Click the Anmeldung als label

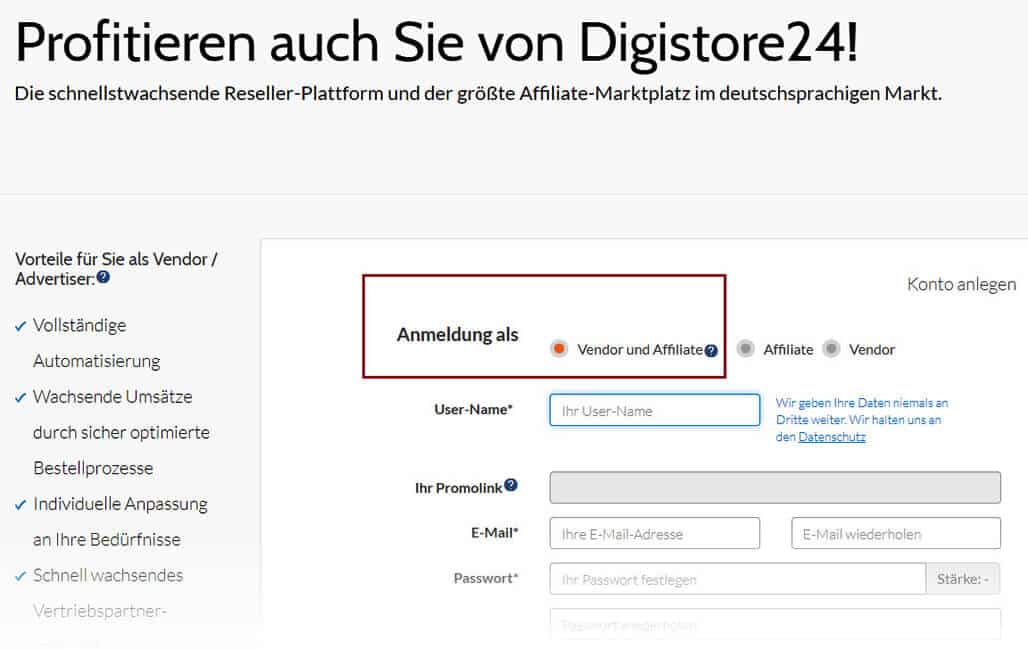(457, 335)
